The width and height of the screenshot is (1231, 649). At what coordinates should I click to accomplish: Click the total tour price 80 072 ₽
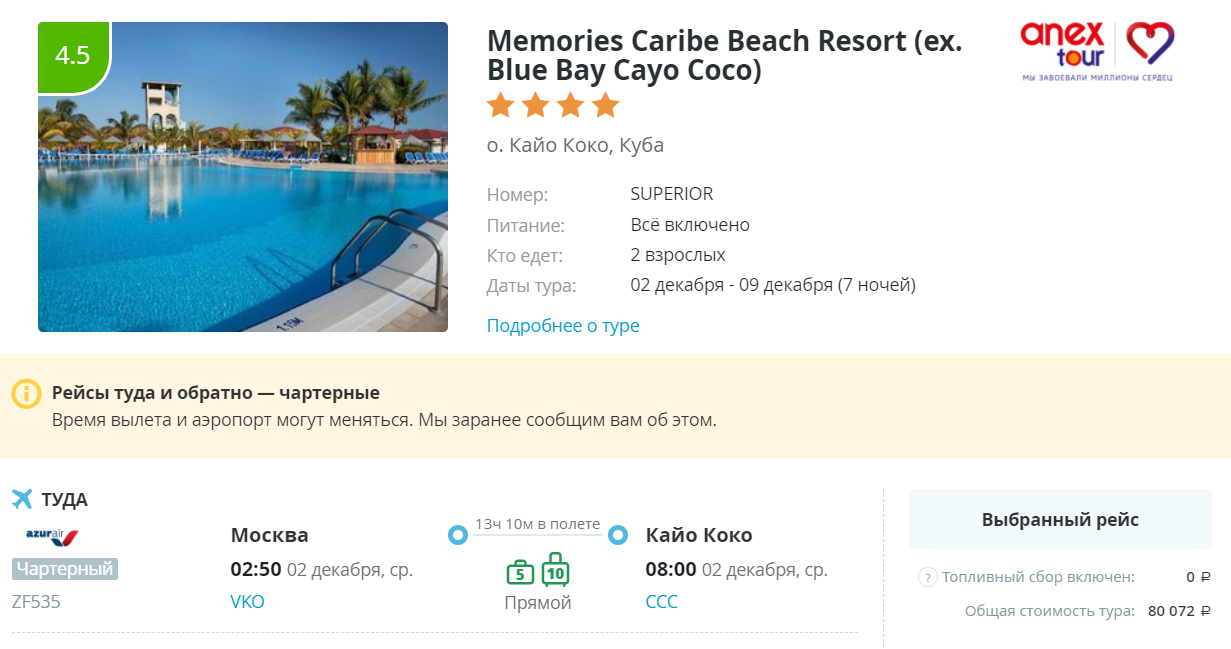(x=1179, y=611)
